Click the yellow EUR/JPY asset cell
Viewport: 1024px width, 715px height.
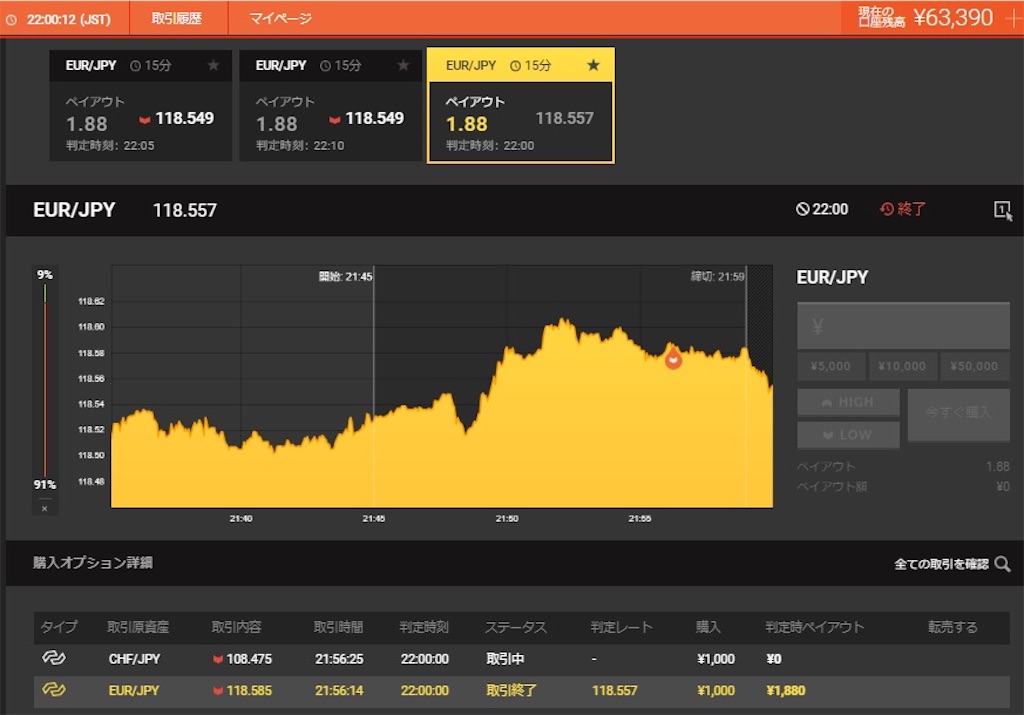pos(134,690)
